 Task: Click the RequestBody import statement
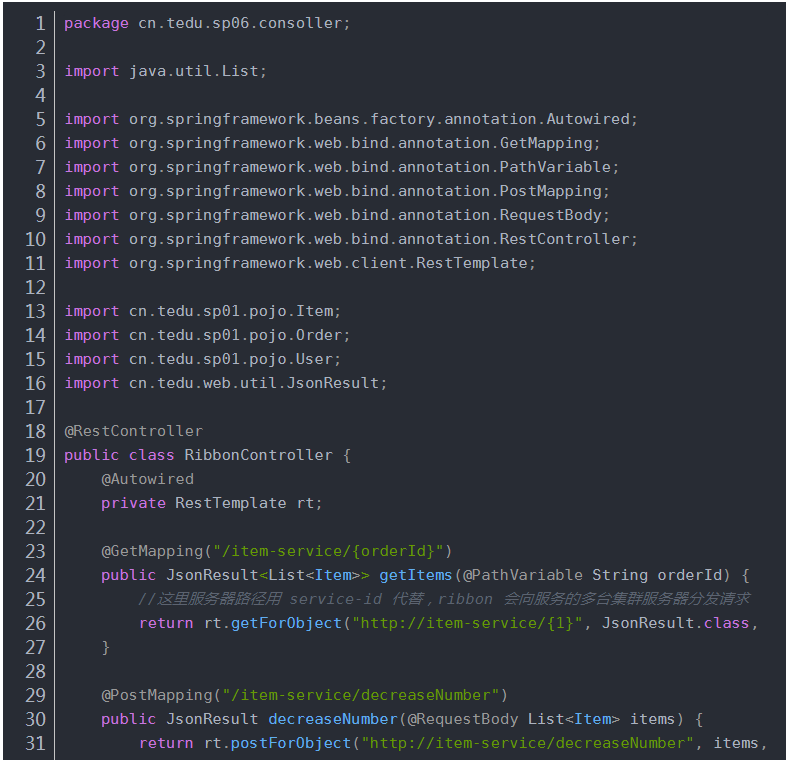click(x=337, y=216)
